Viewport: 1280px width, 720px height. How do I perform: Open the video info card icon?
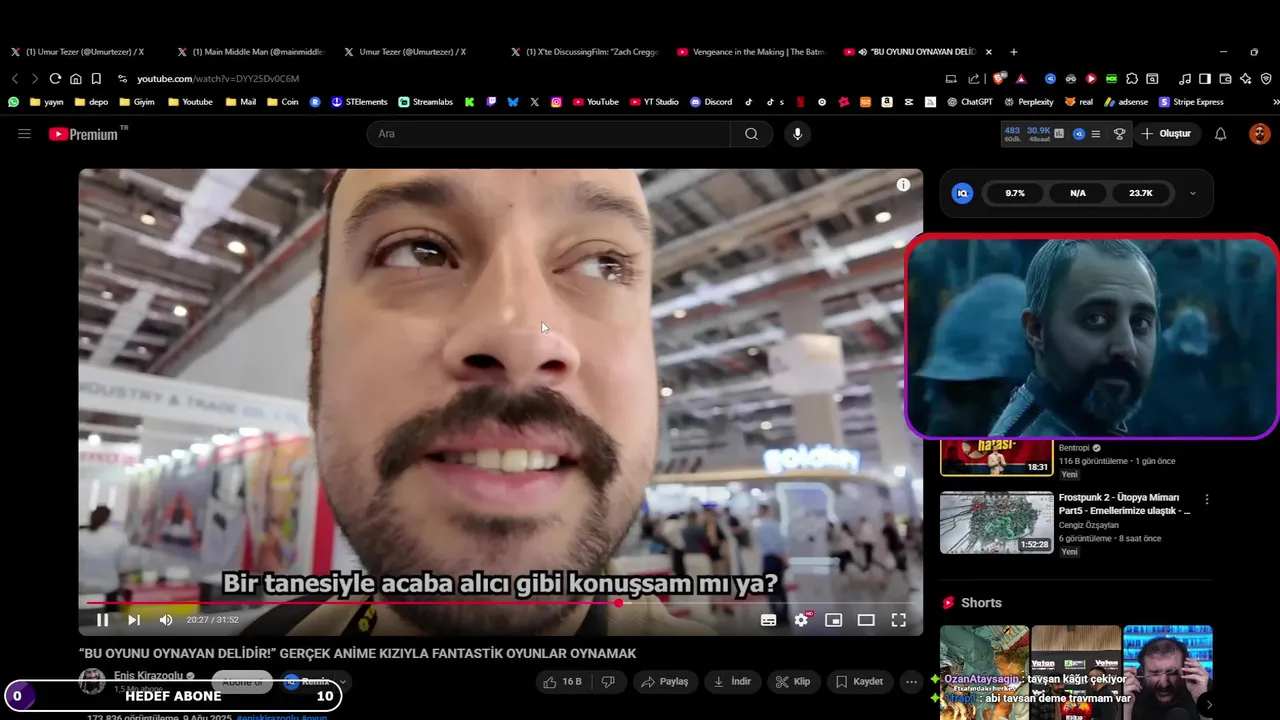pos(903,185)
